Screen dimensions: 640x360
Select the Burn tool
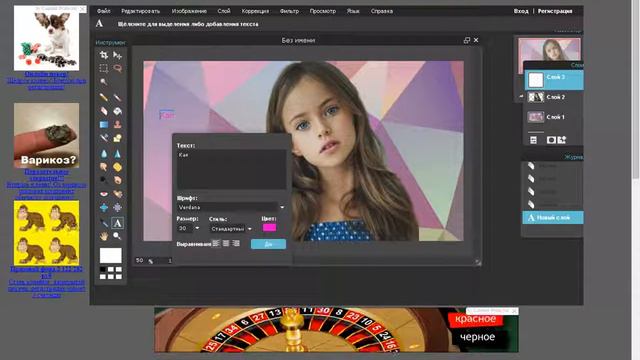(118, 180)
